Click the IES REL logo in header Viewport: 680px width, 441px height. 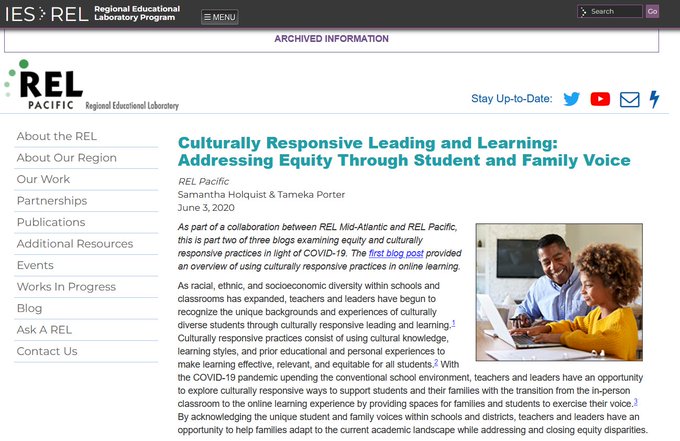point(47,14)
